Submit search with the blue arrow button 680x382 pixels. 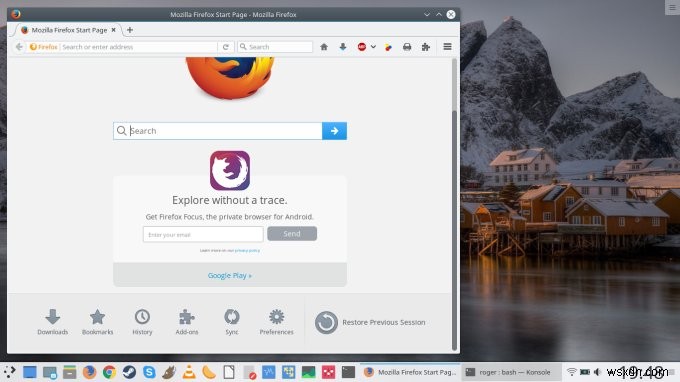[x=334, y=131]
